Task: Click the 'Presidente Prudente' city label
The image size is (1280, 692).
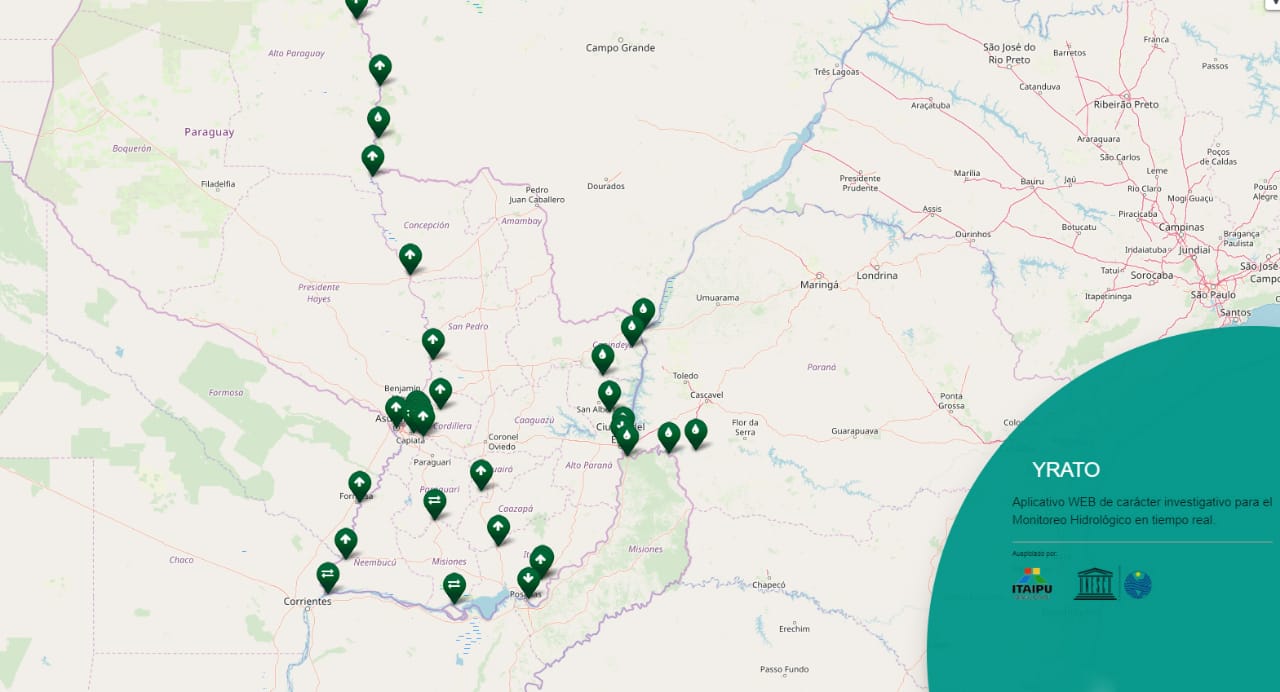Action: tap(860, 183)
